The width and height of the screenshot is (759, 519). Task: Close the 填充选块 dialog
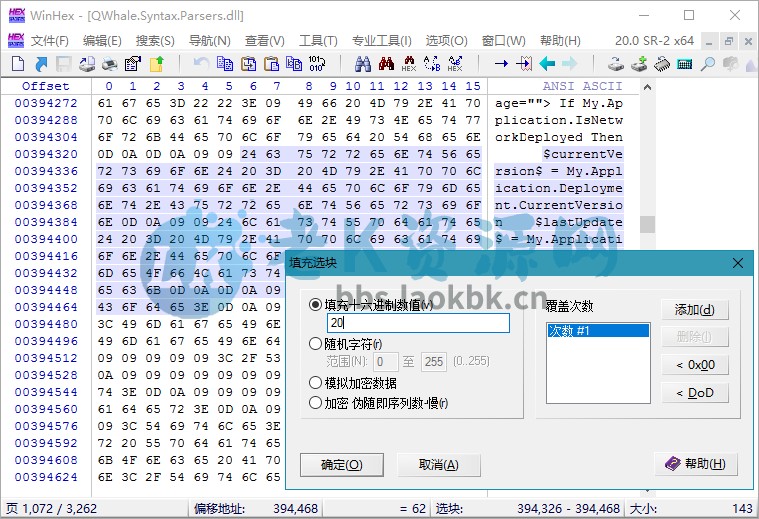[x=738, y=263]
